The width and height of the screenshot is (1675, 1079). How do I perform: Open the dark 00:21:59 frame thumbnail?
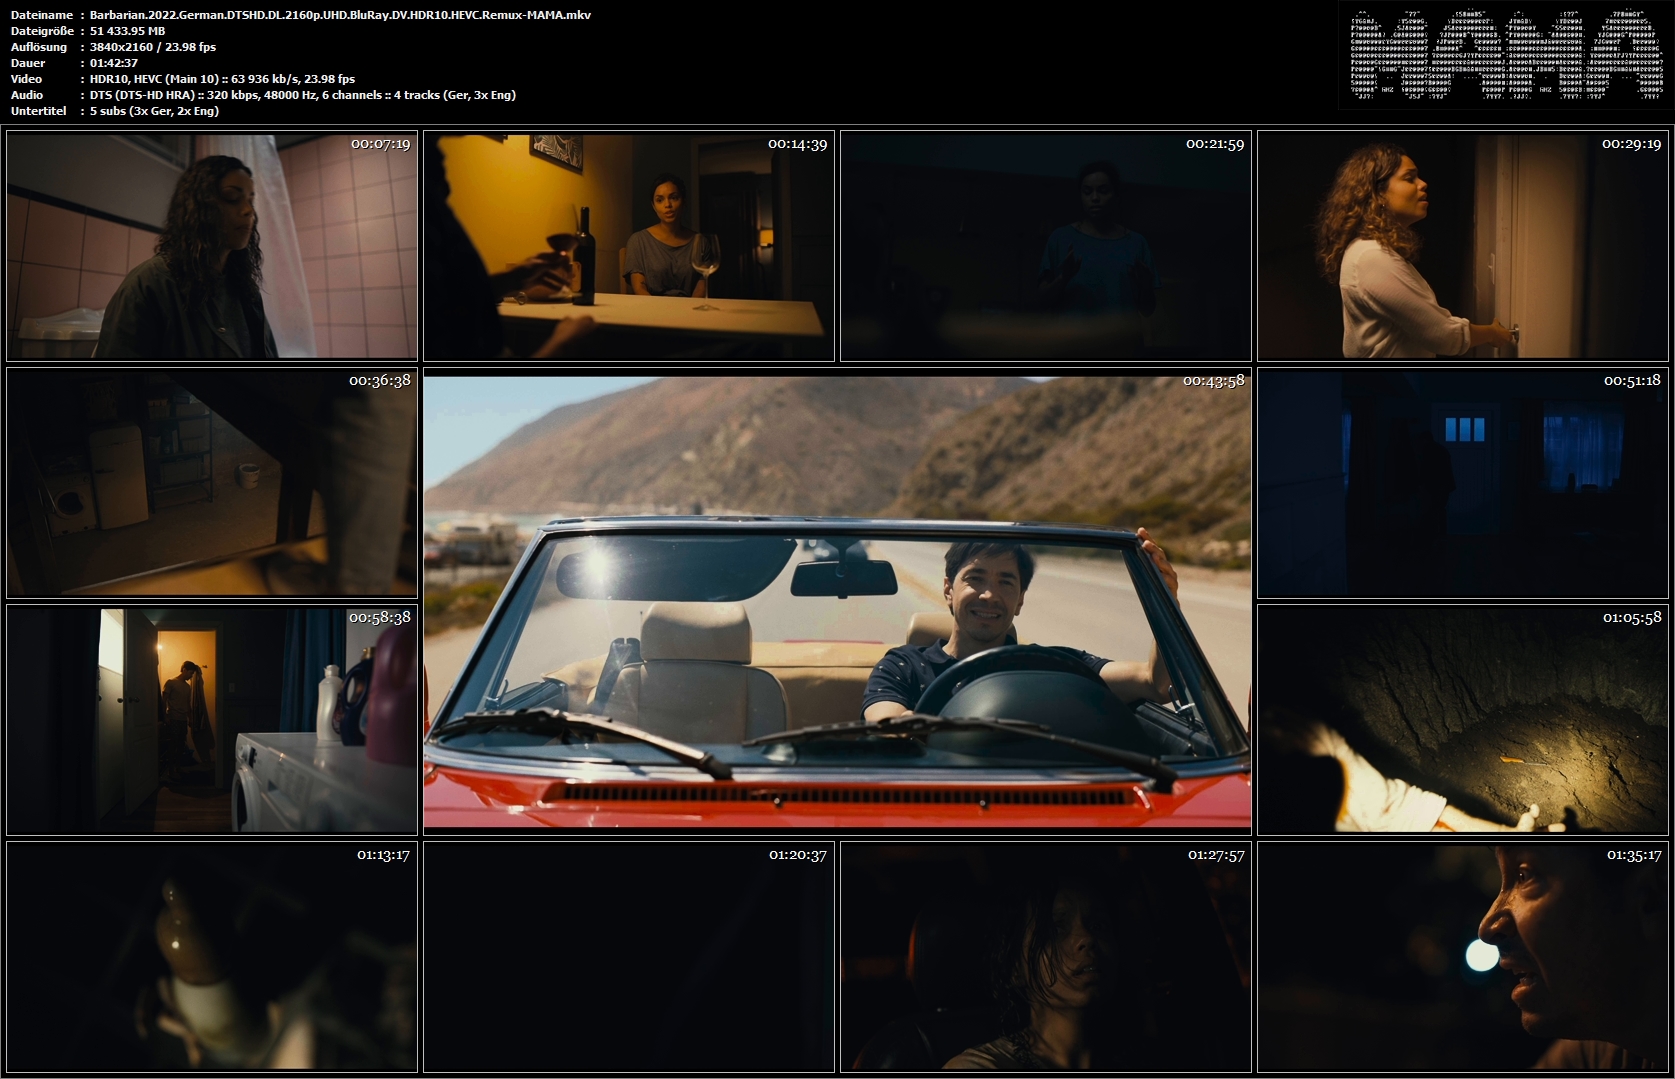(x=1046, y=246)
